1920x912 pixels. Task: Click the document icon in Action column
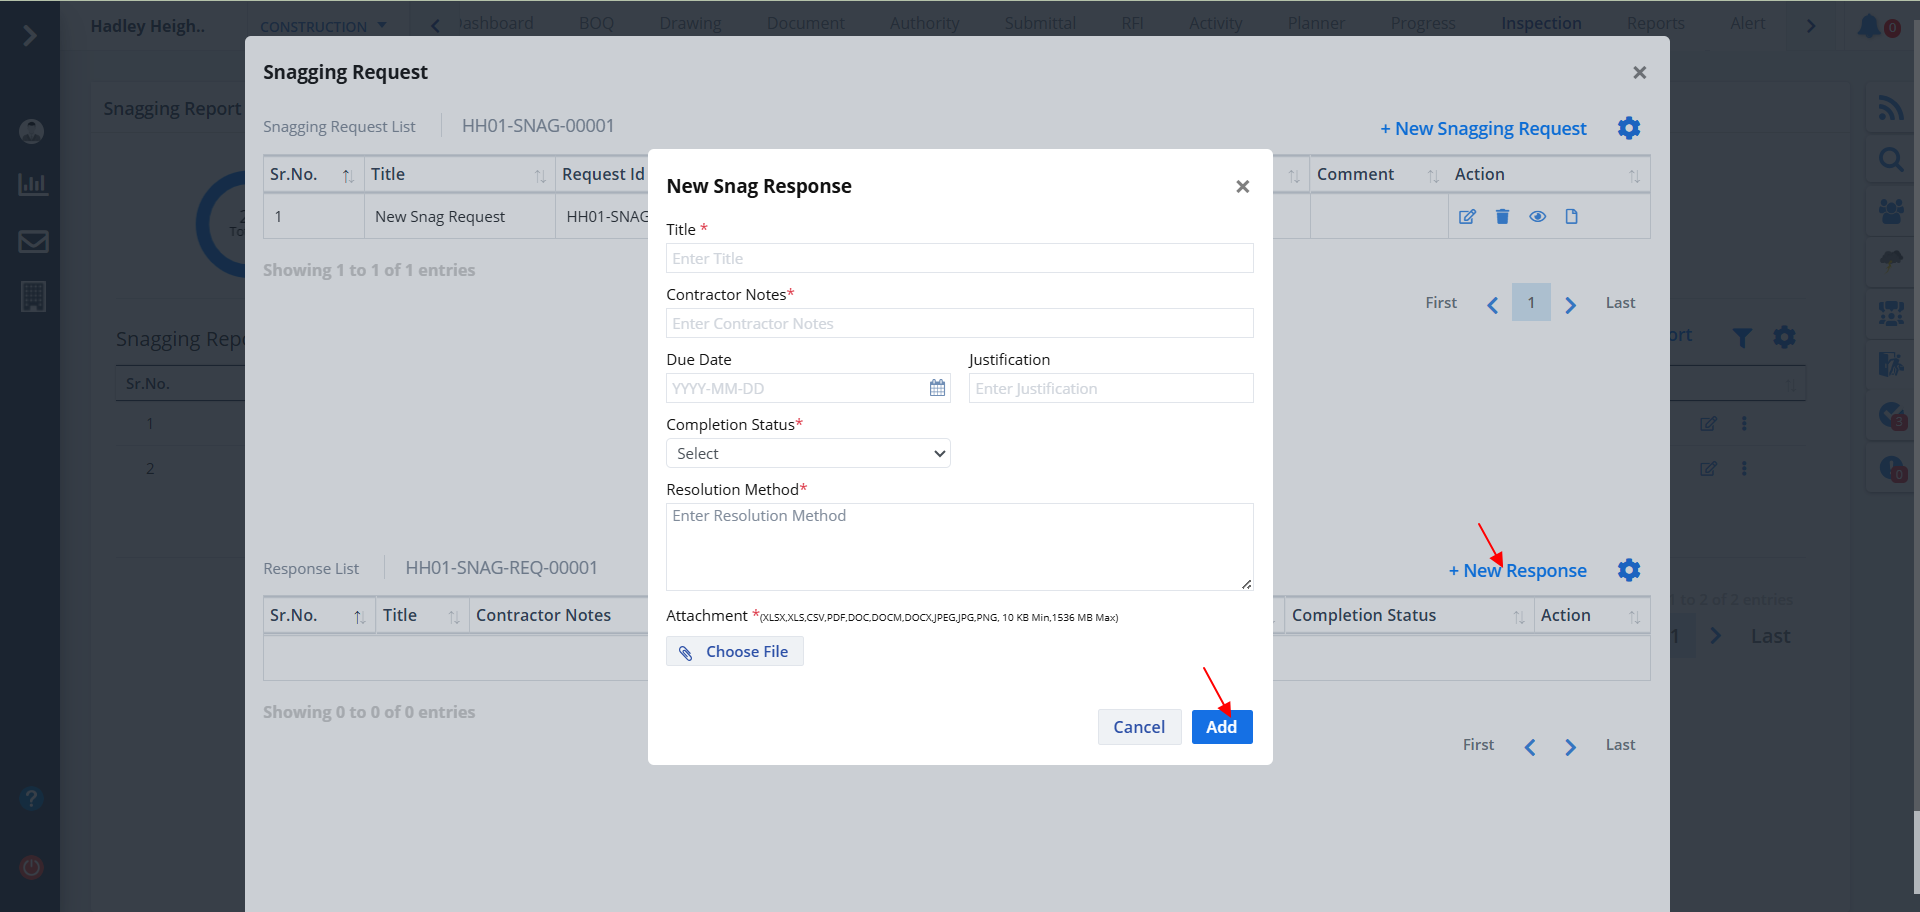click(1571, 217)
